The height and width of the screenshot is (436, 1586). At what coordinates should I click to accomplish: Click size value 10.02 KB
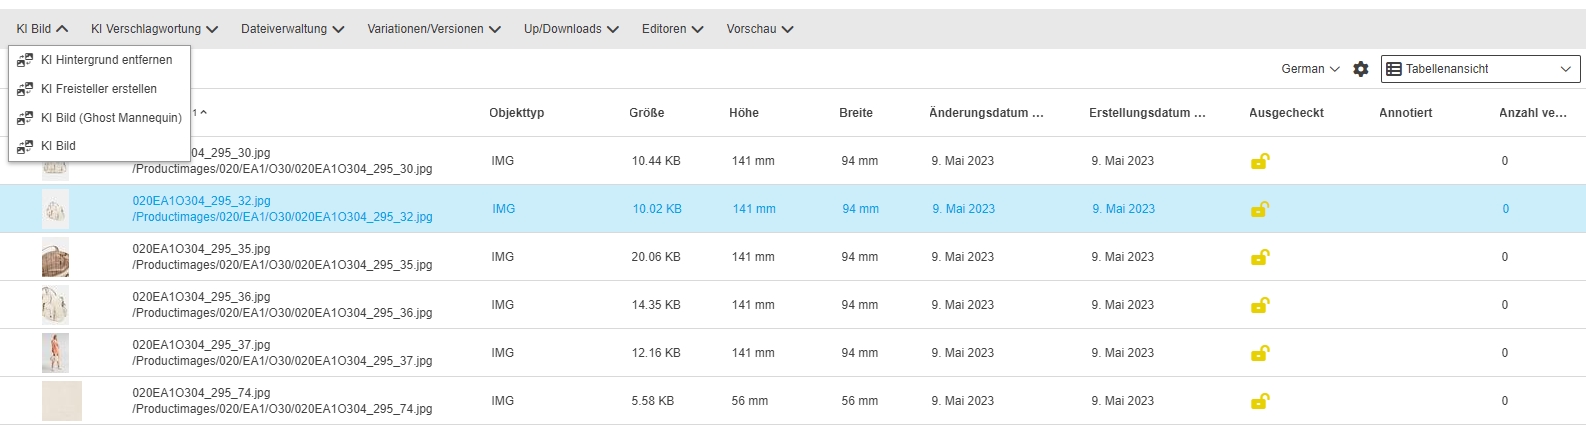point(657,209)
